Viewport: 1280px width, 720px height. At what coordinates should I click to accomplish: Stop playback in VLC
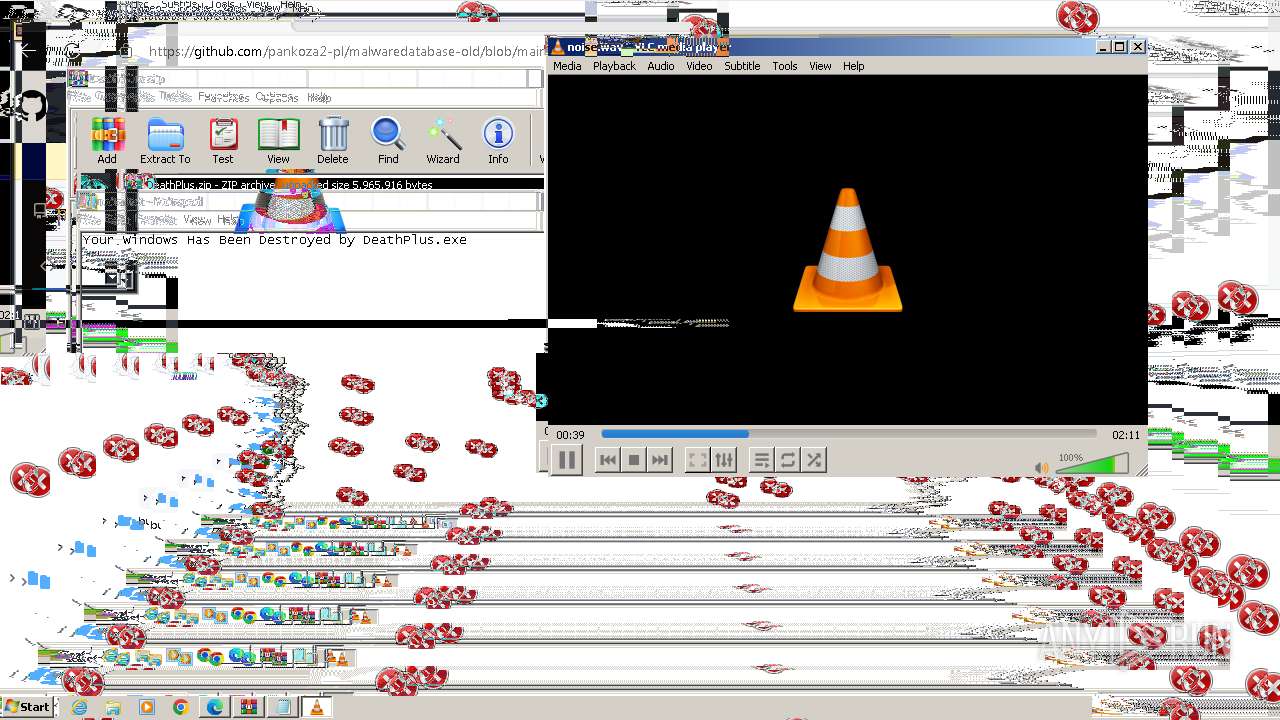633,460
